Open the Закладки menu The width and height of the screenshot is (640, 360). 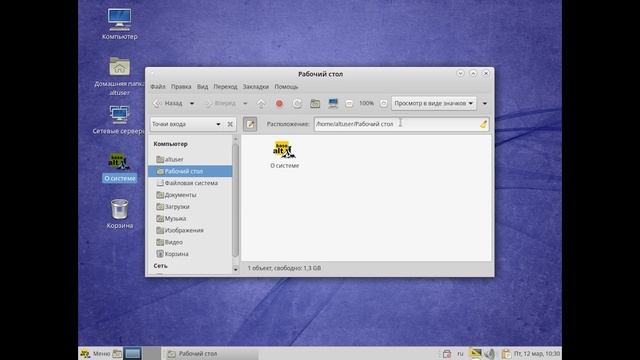256,87
